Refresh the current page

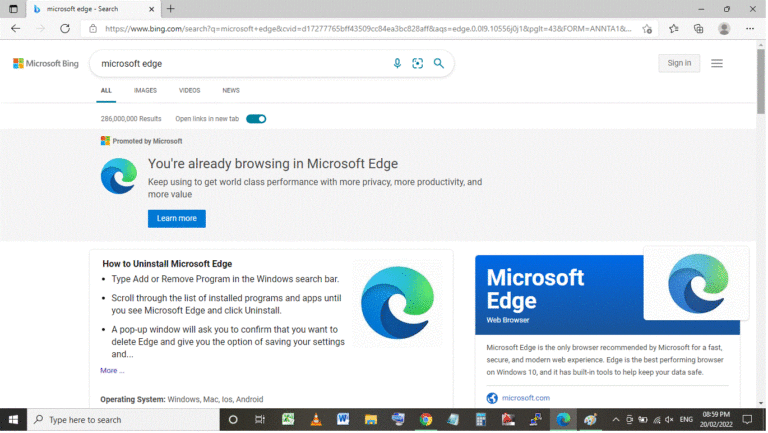pyautogui.click(x=65, y=28)
